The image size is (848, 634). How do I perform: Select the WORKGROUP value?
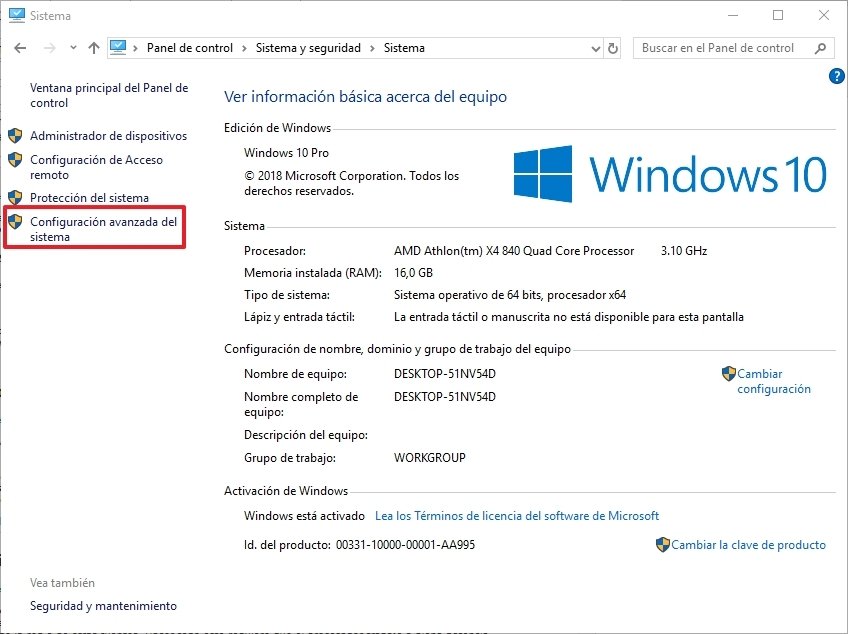pyautogui.click(x=429, y=458)
